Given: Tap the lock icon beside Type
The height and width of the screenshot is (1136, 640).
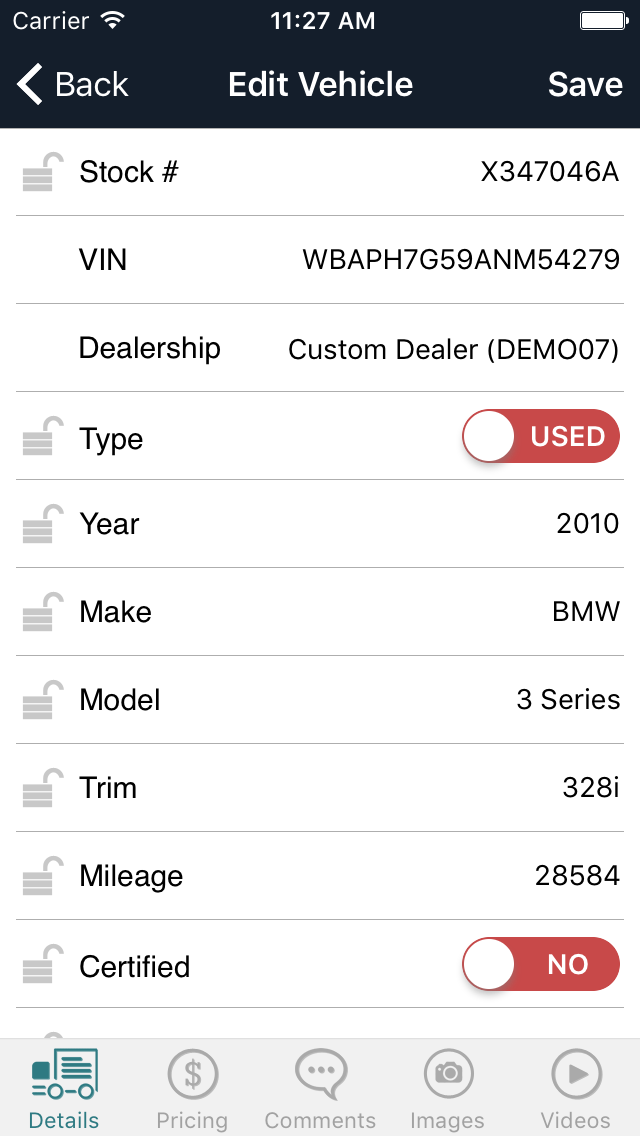Looking at the screenshot, I should (42, 437).
